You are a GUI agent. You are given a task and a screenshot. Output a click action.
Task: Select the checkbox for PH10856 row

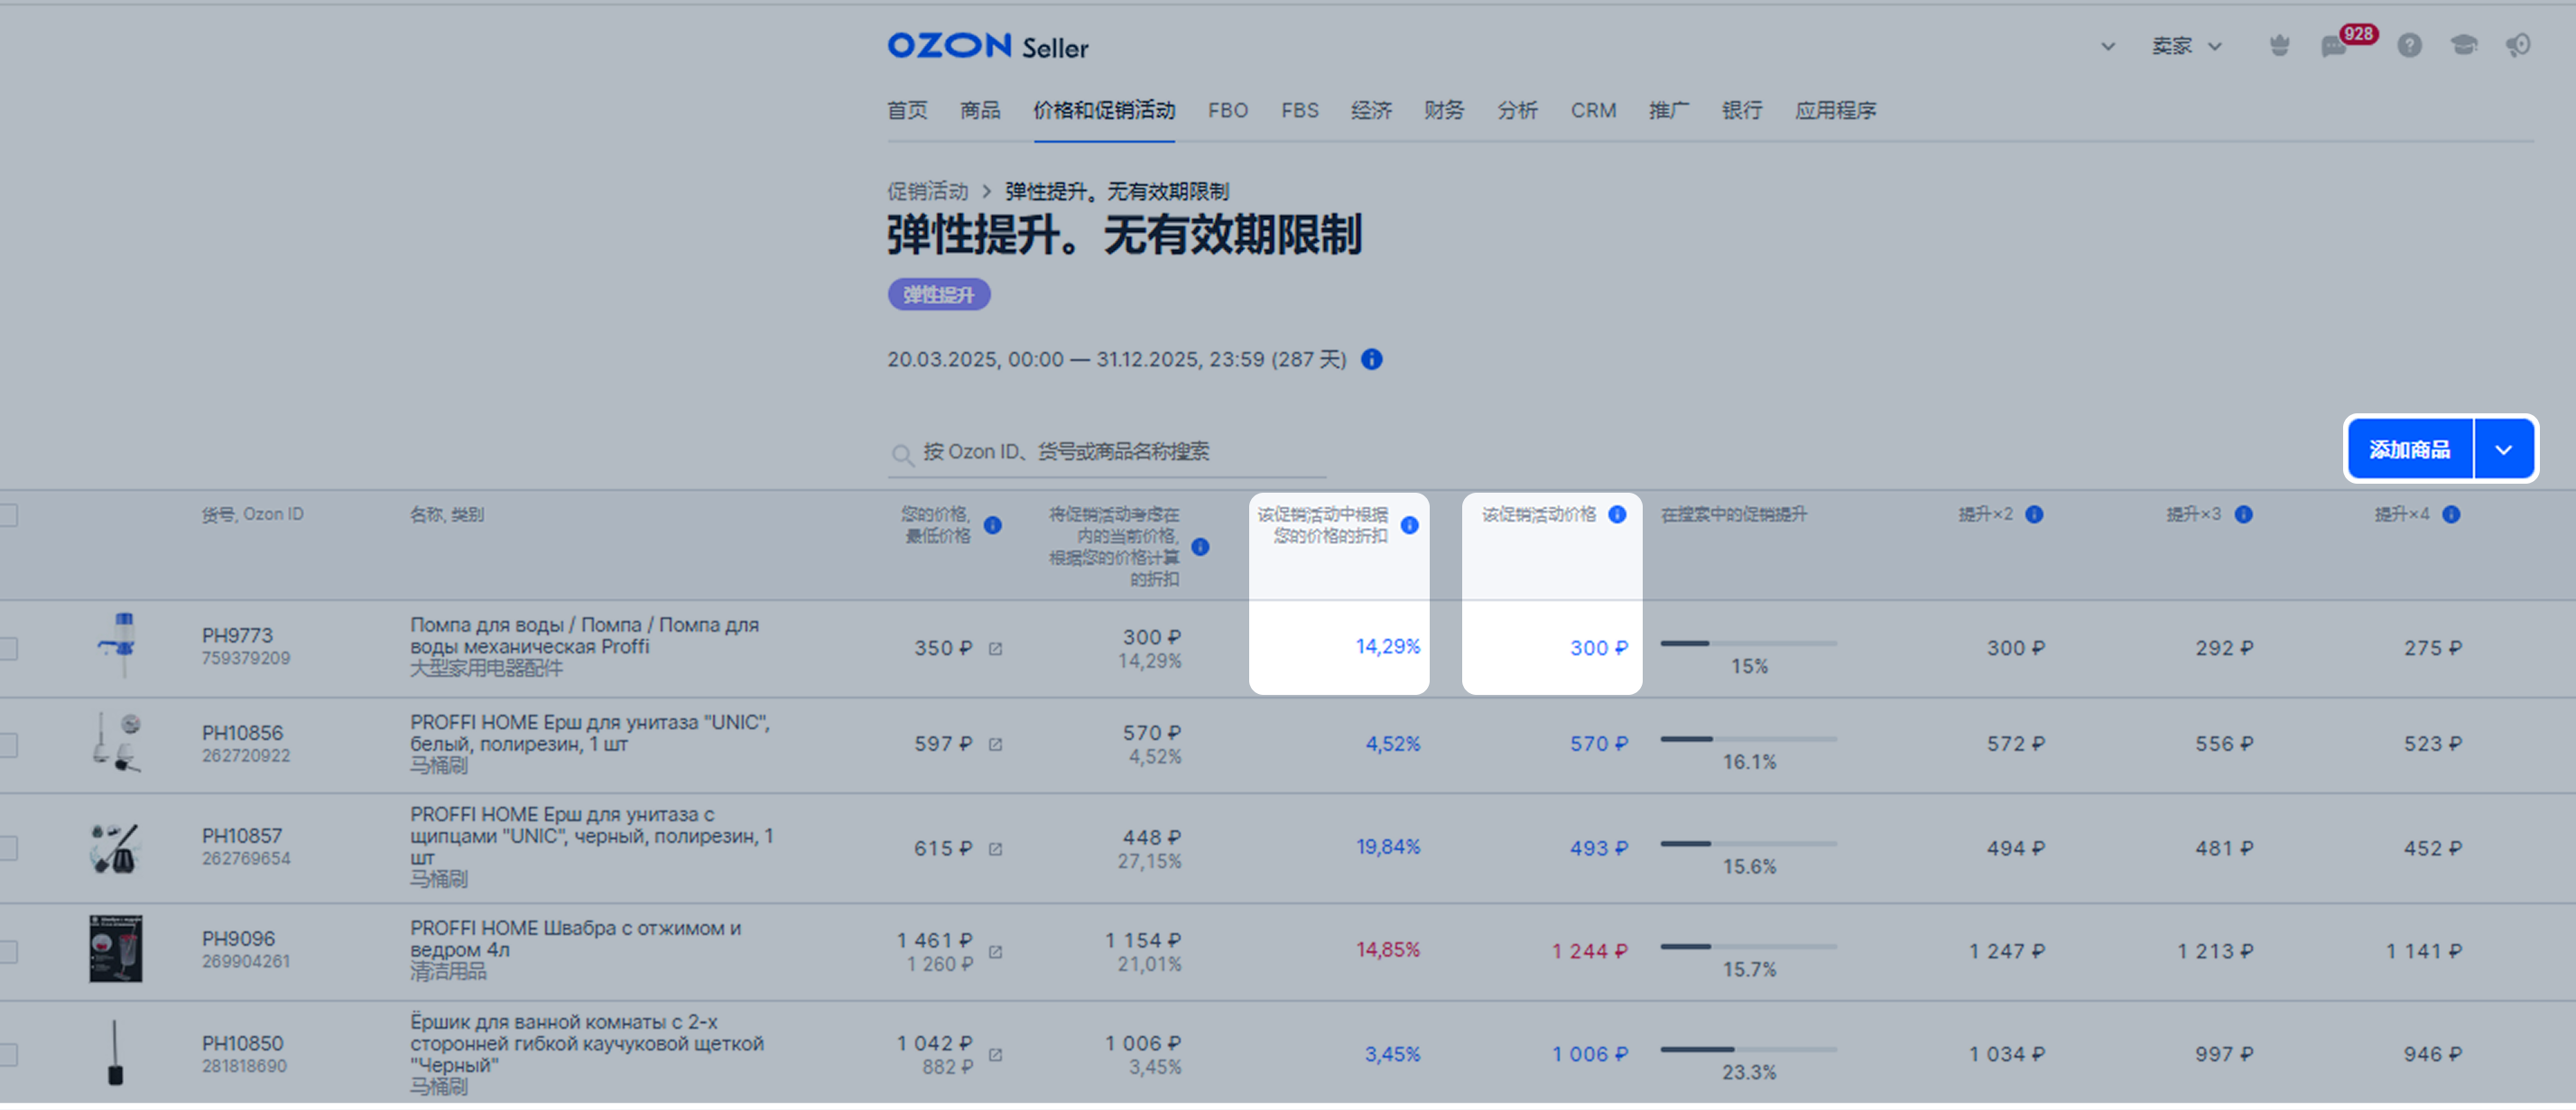point(8,745)
